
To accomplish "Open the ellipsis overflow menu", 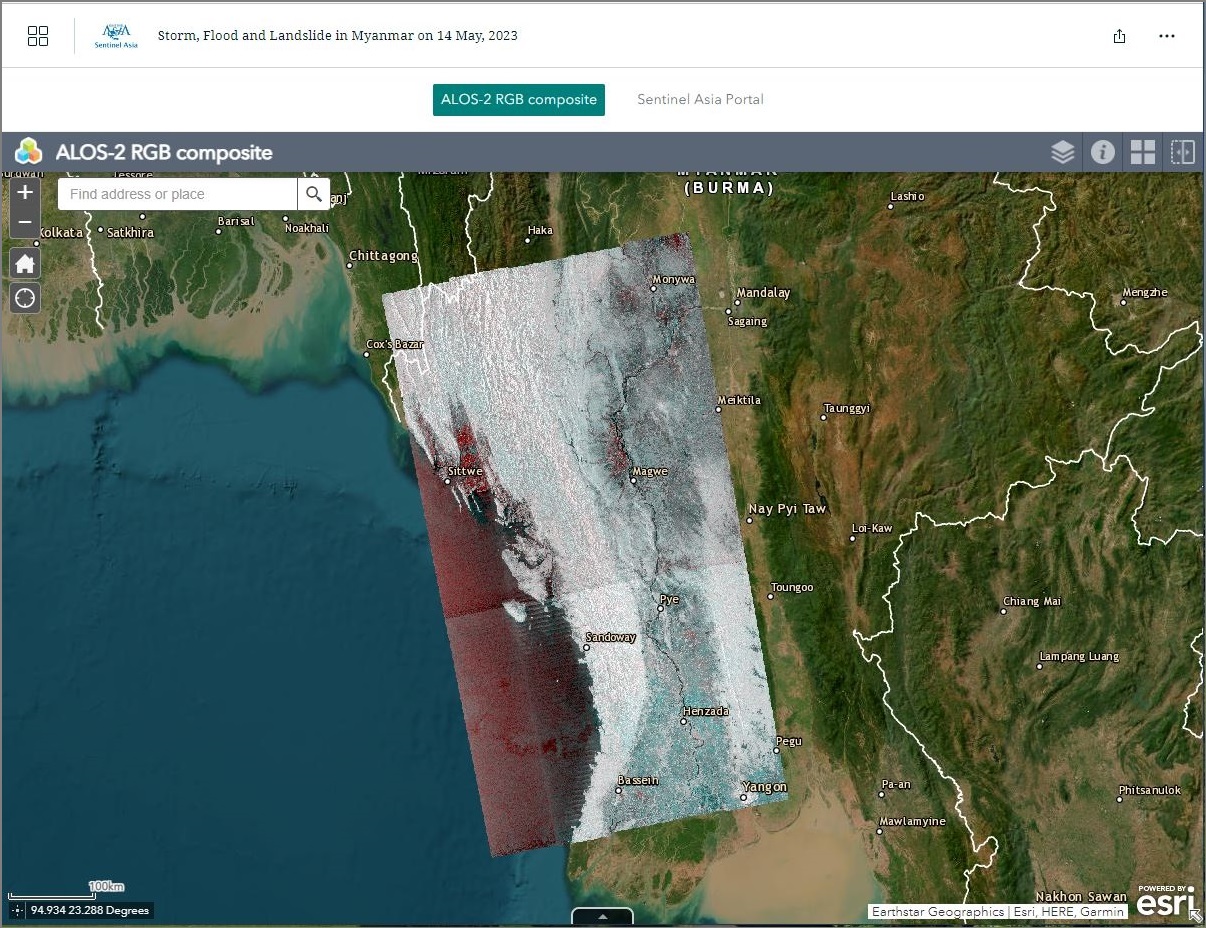I will coord(1167,36).
